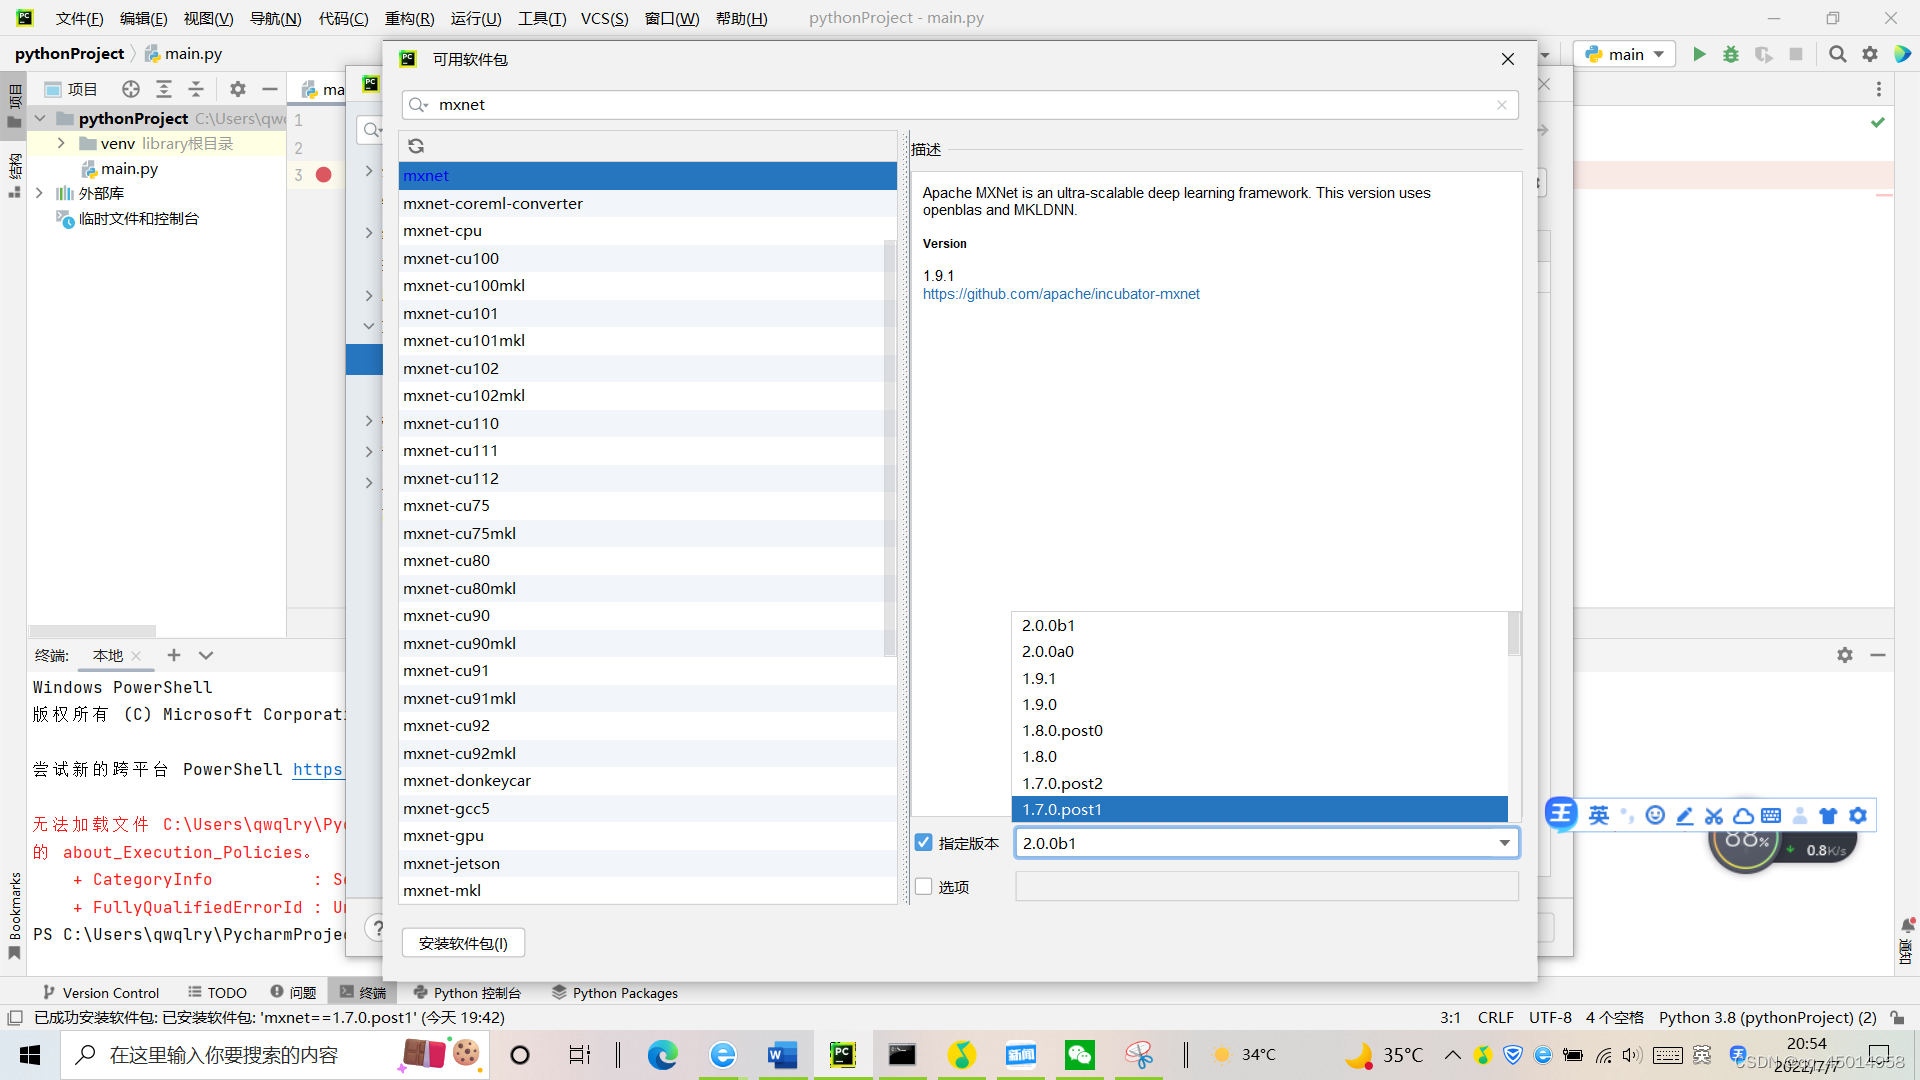
Task: Open Windows Start menu
Action: pyautogui.click(x=30, y=1055)
